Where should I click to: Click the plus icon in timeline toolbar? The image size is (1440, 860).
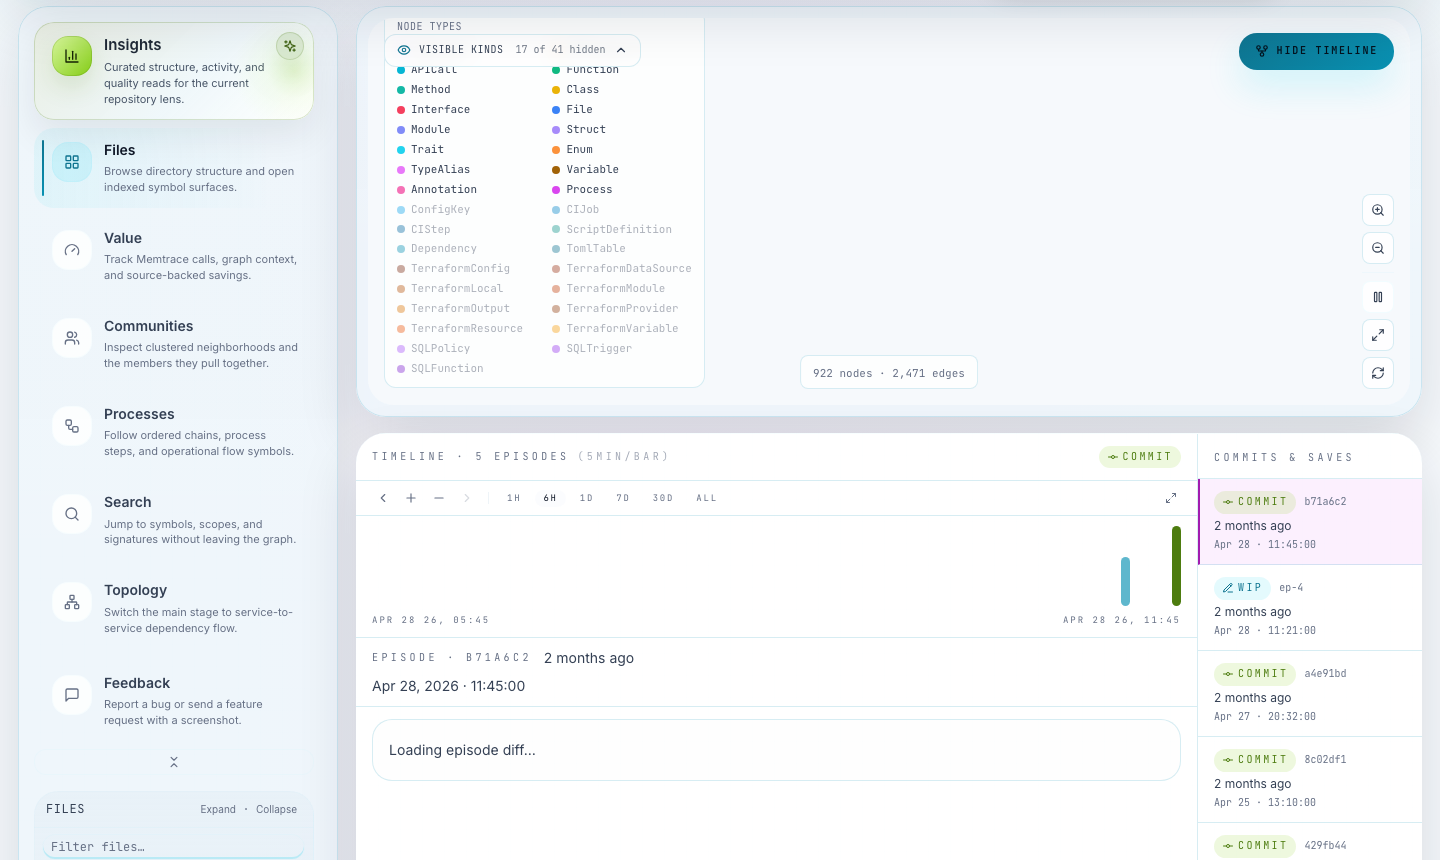pos(411,498)
